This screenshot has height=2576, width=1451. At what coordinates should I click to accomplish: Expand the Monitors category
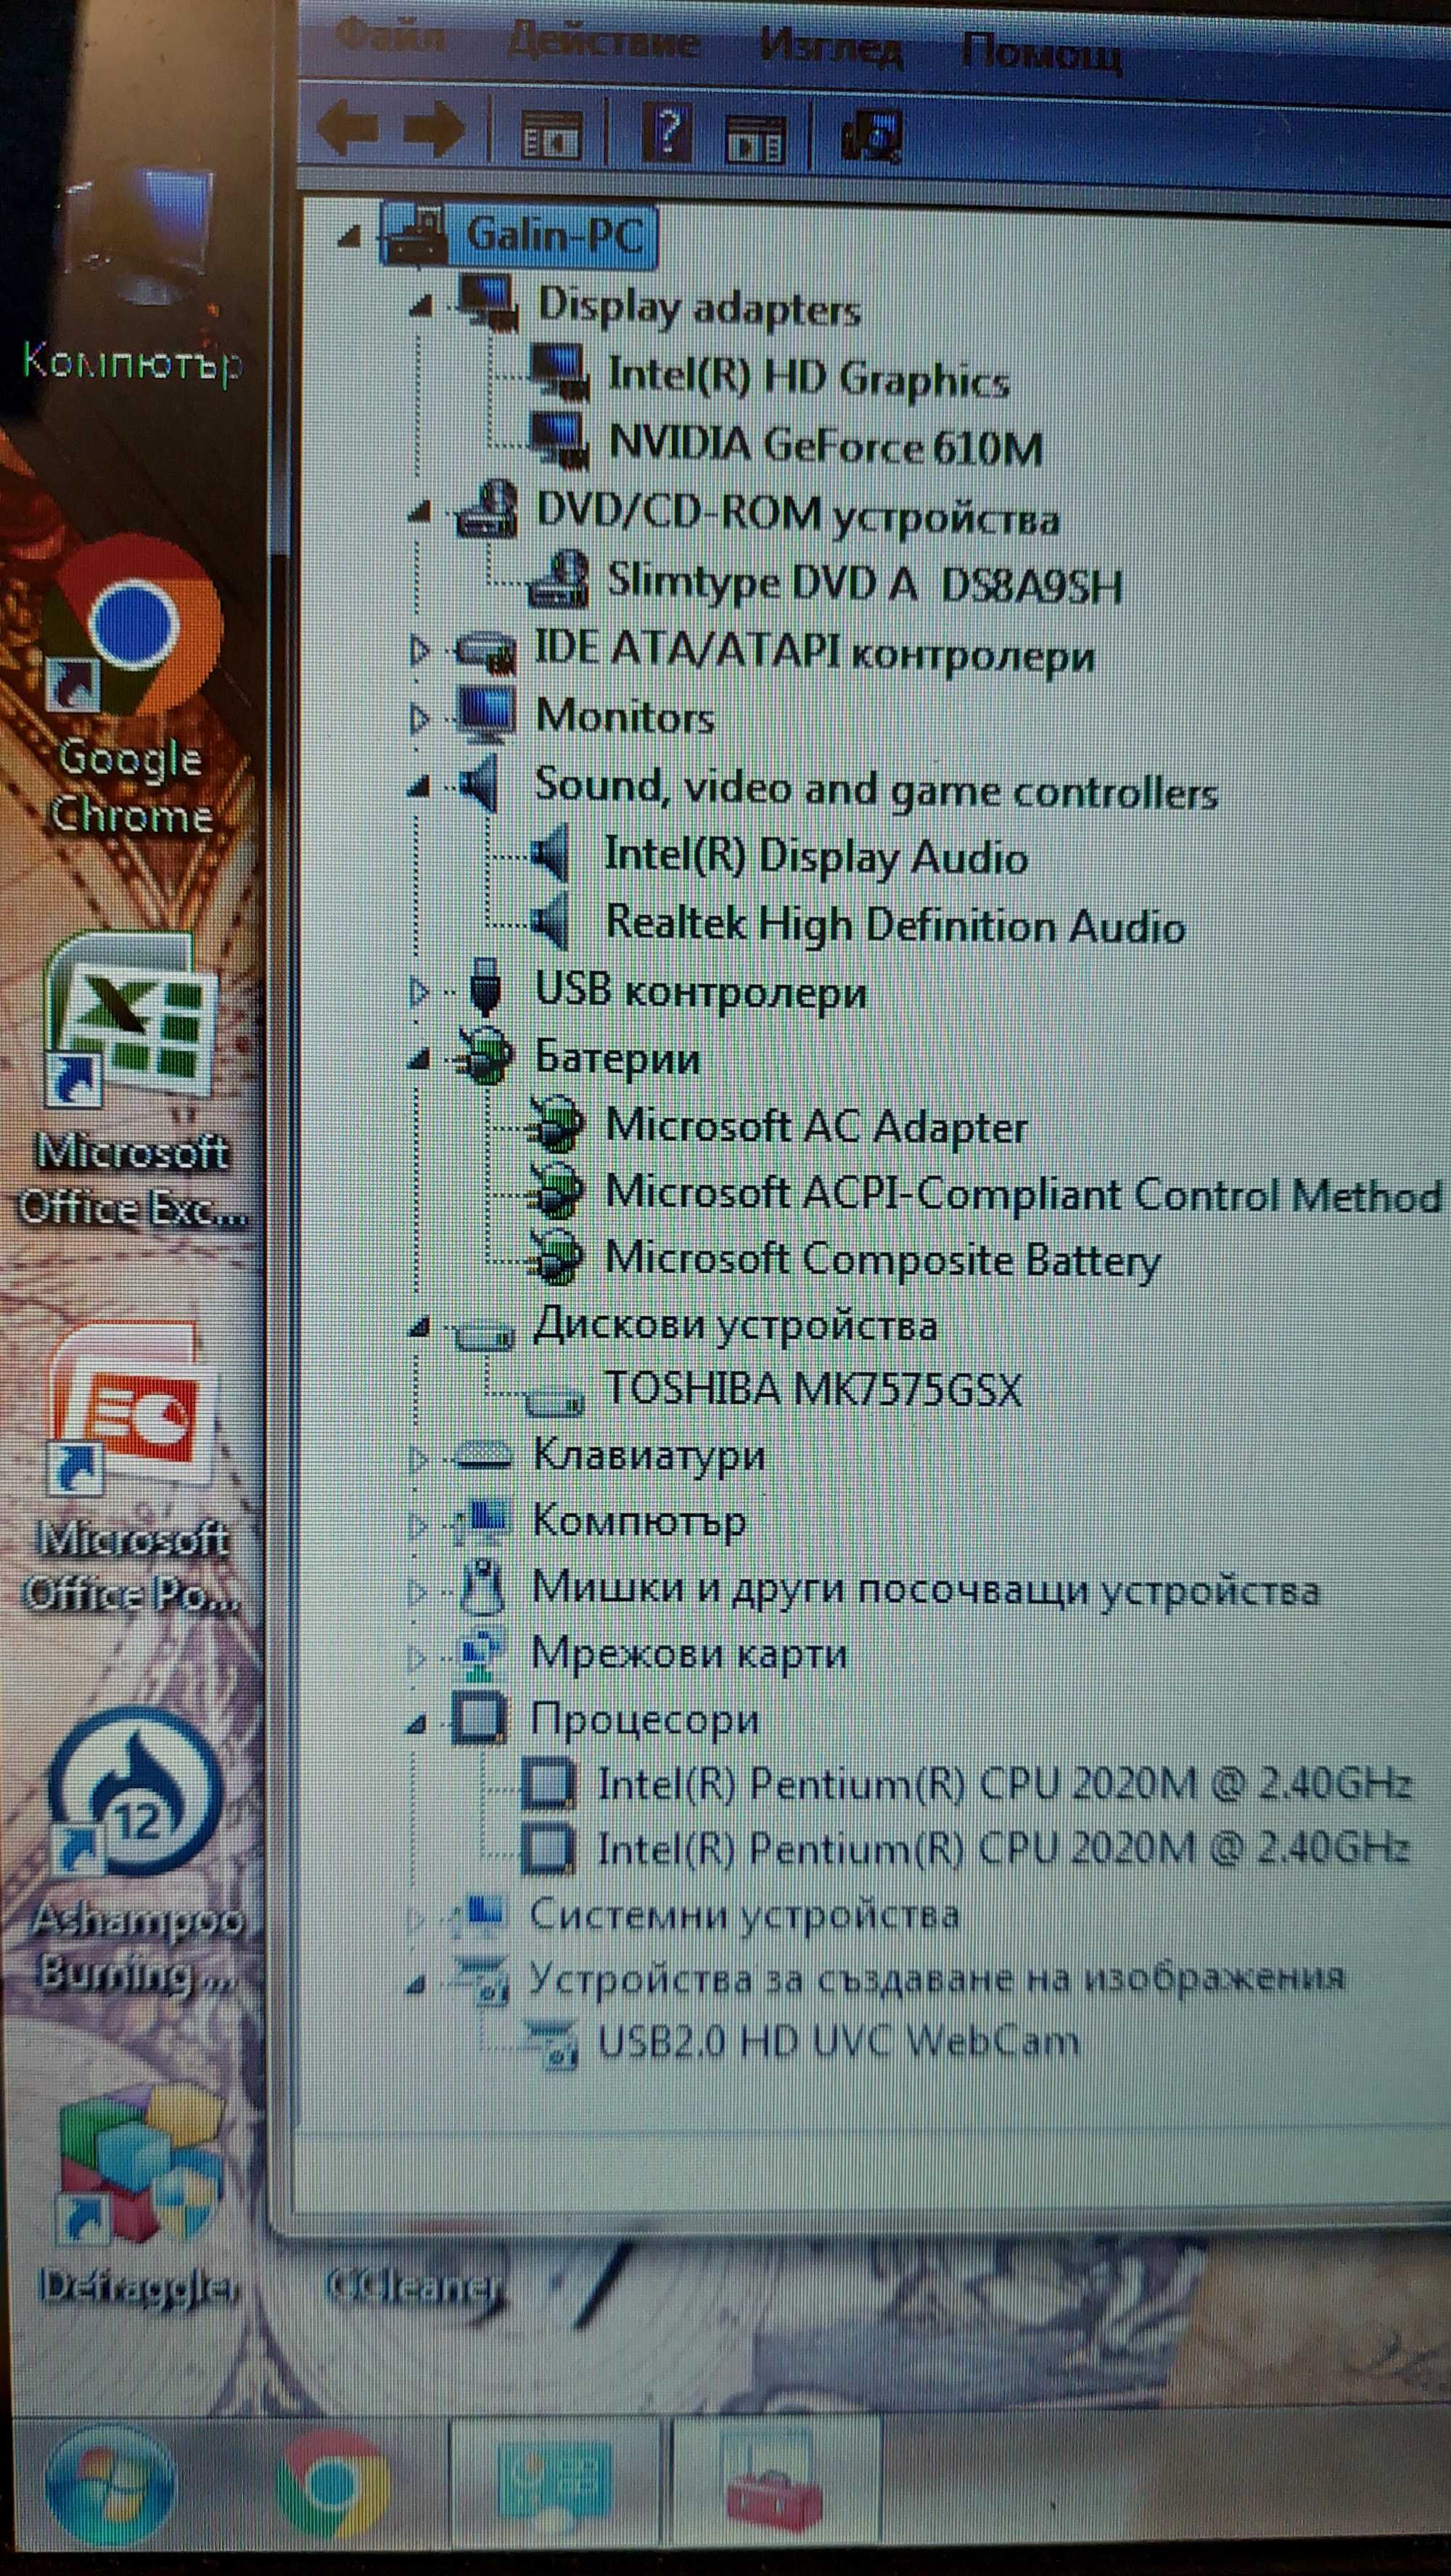[x=419, y=718]
